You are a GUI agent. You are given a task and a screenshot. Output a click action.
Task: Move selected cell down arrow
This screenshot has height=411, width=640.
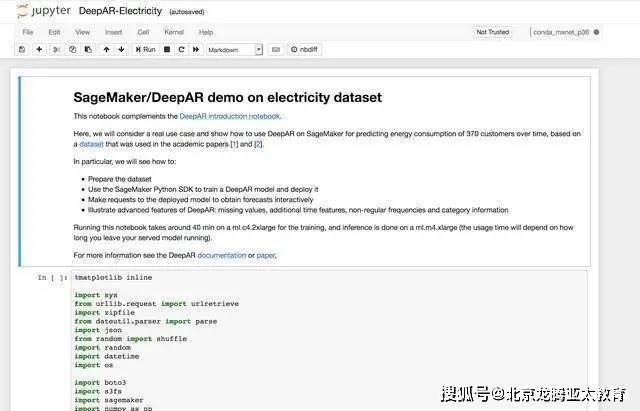click(122, 49)
